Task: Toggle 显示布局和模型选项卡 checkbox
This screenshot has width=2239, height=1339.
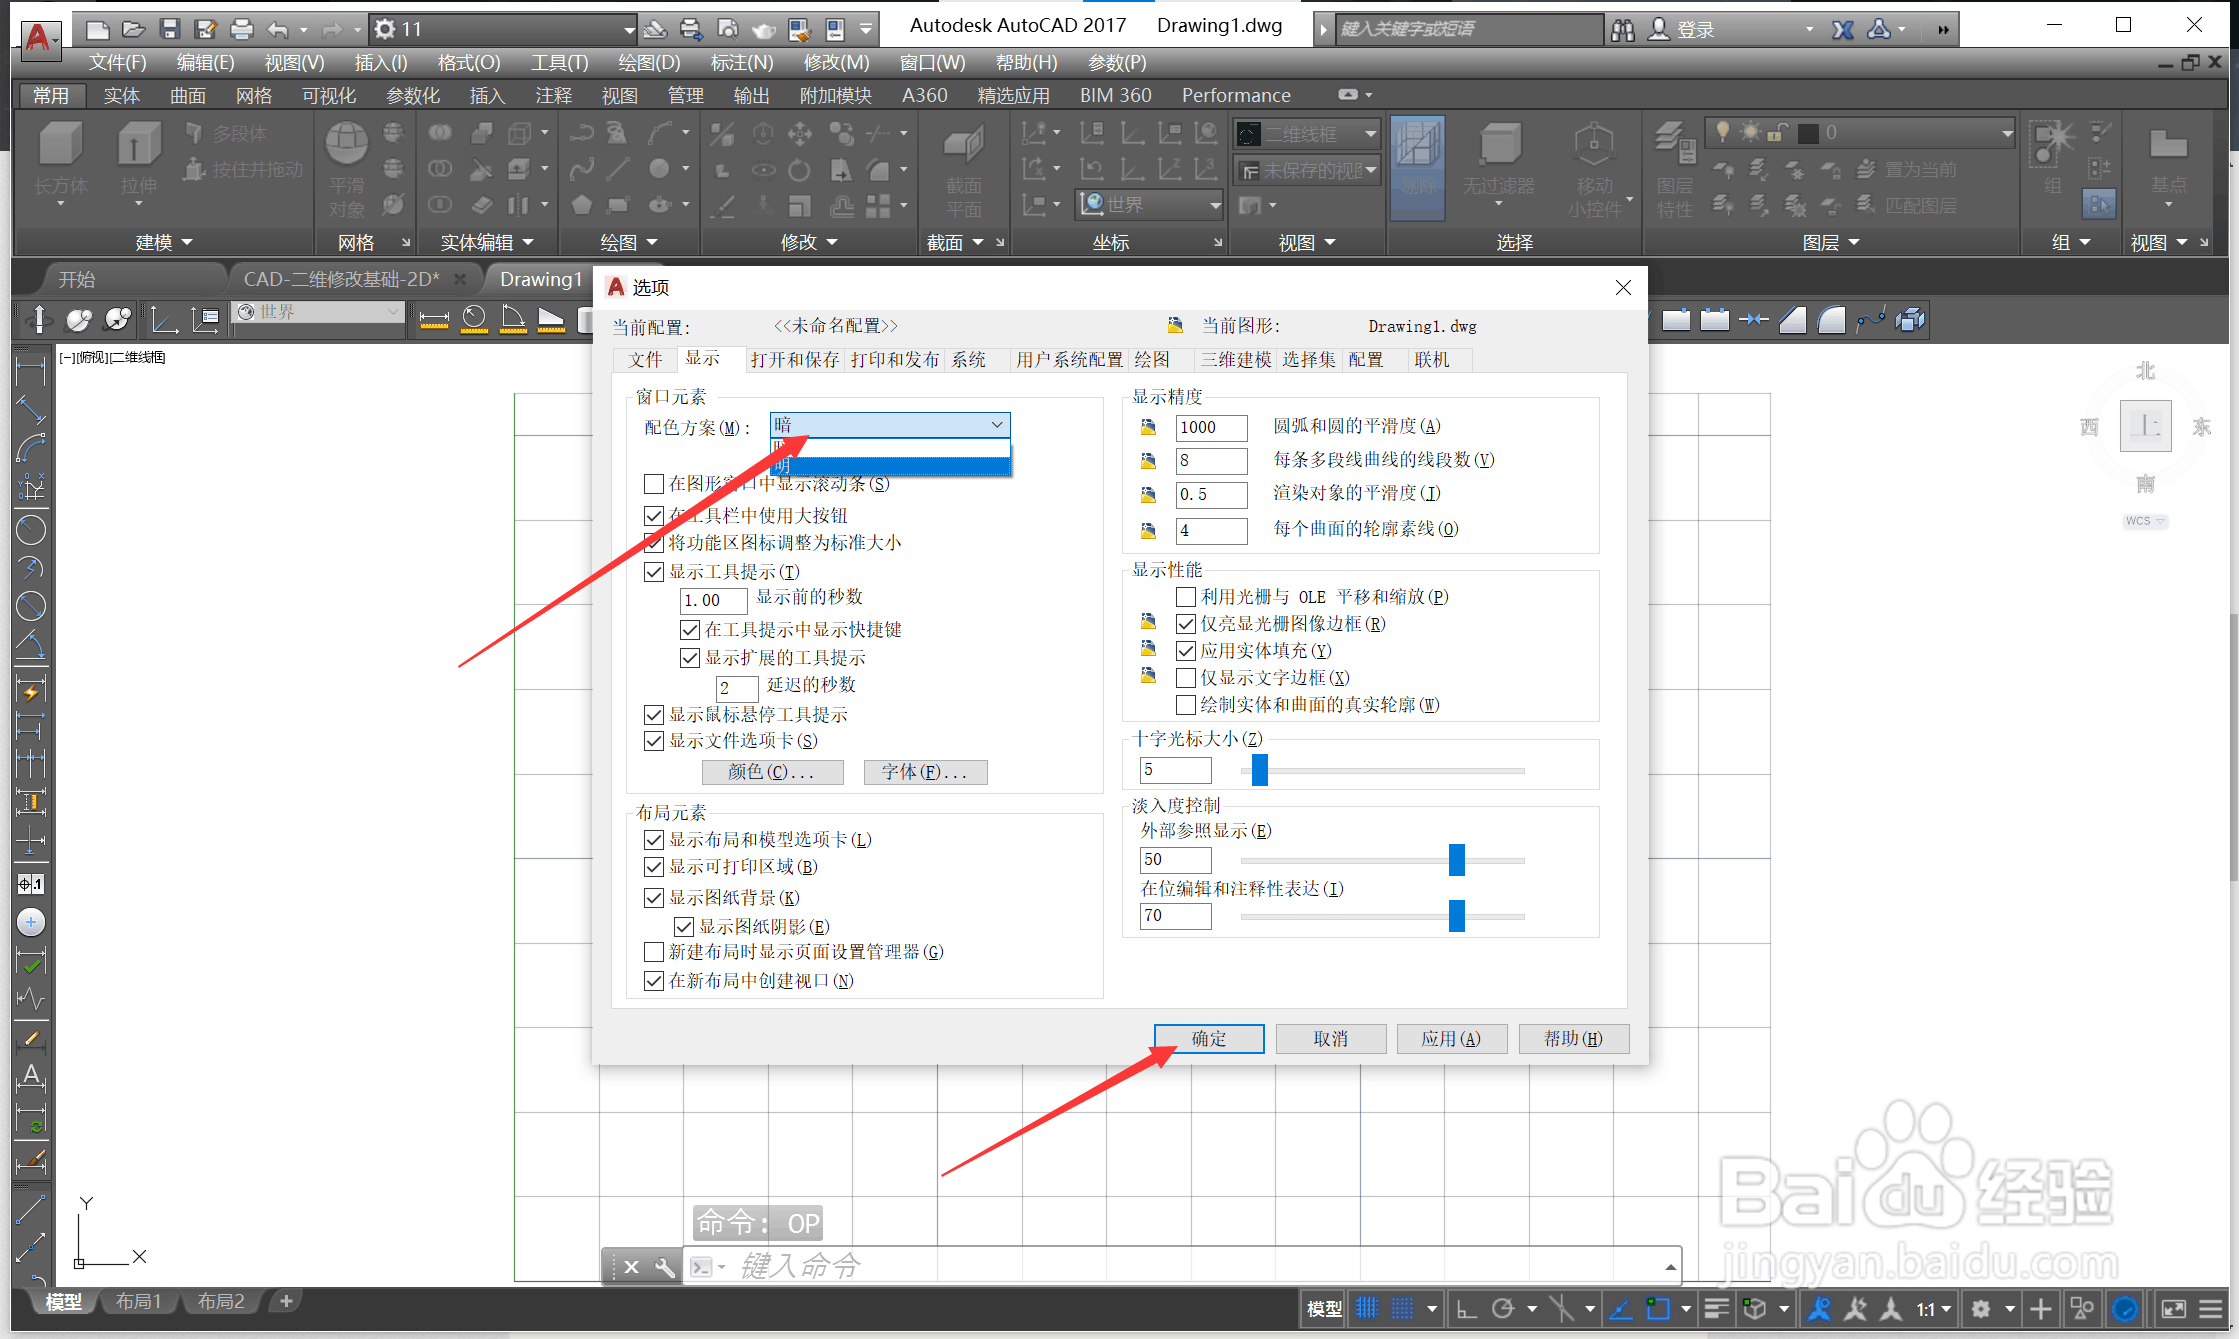Action: (654, 840)
